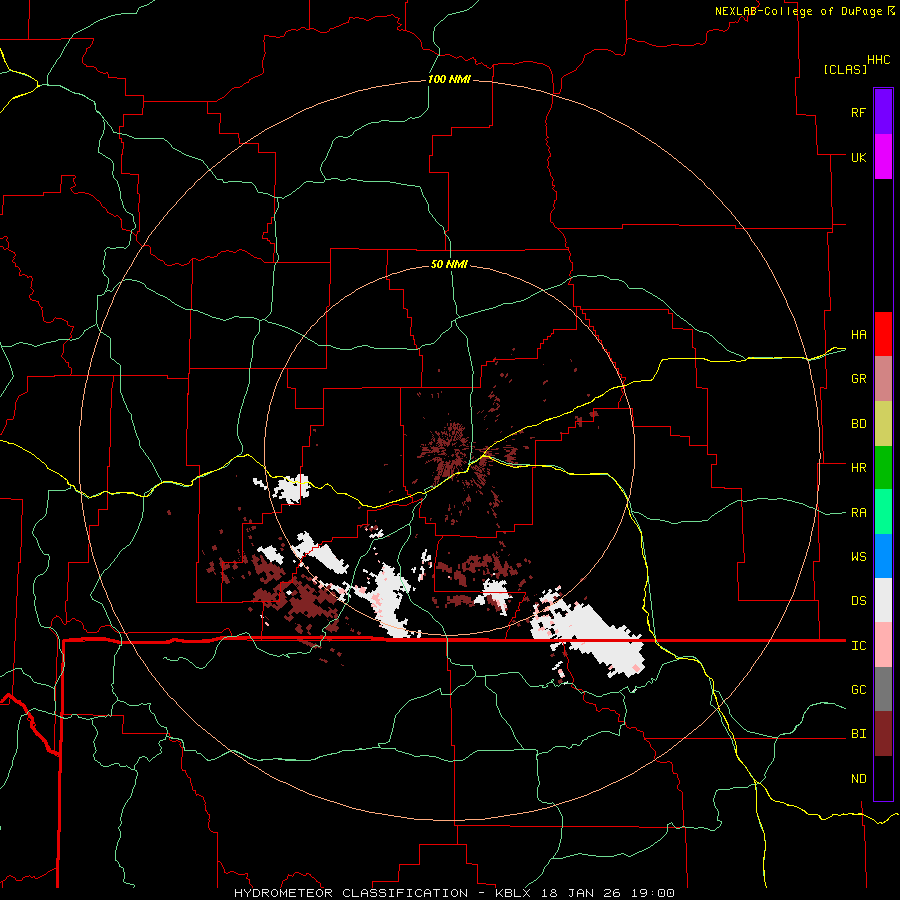The image size is (900, 900).
Task: Click the GR dusty pink legend swatch
Action: (x=883, y=379)
